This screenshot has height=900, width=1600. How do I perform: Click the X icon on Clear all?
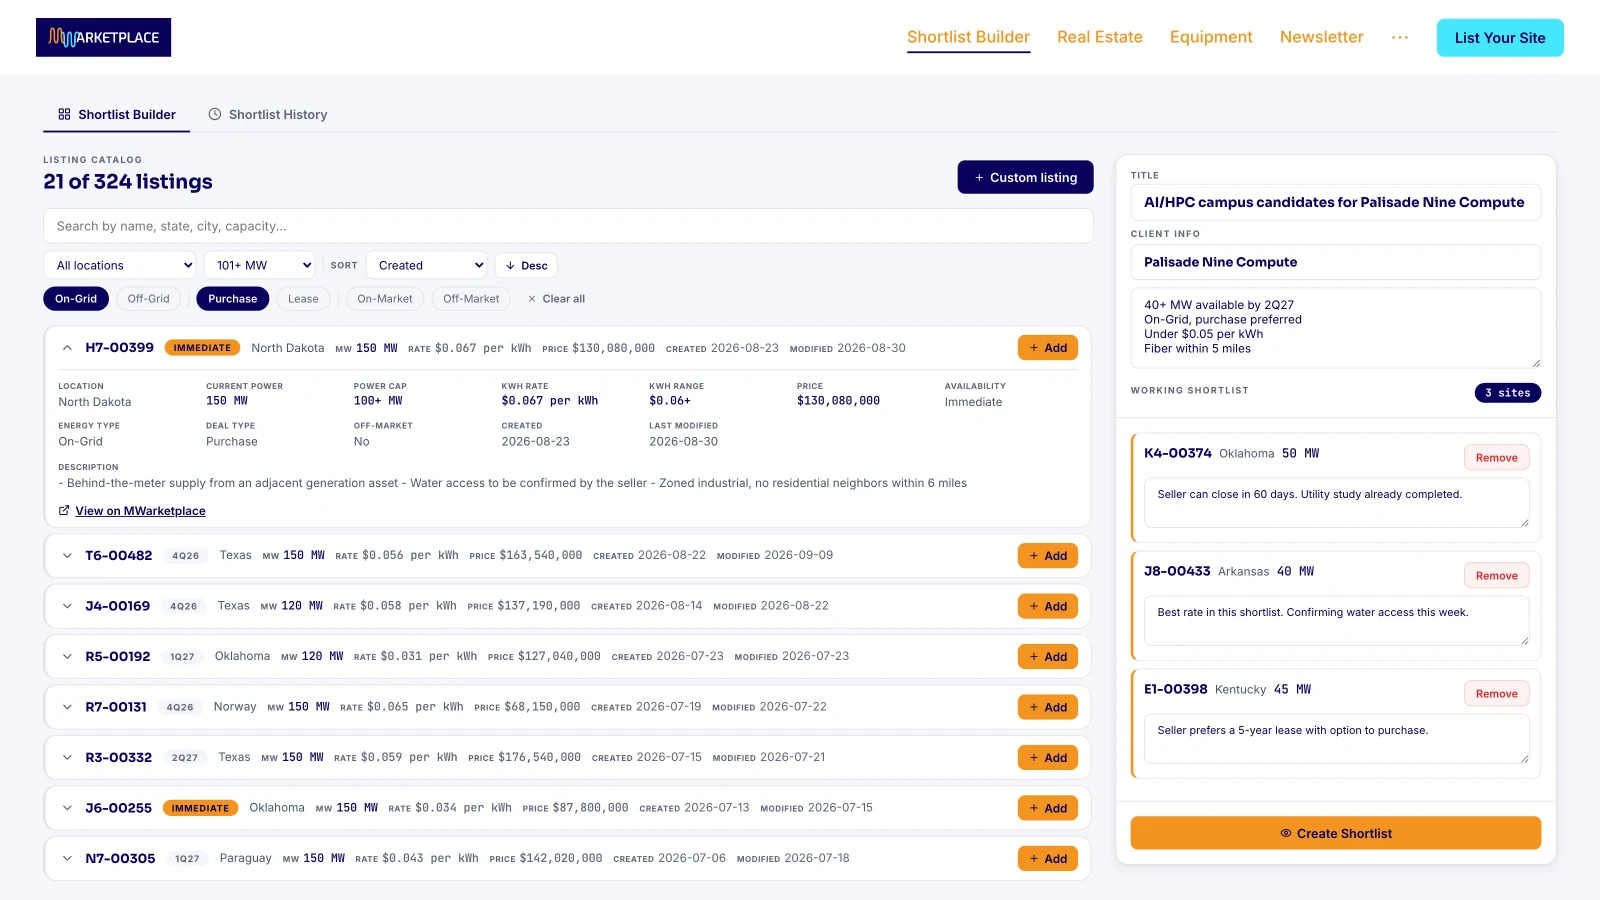(532, 299)
